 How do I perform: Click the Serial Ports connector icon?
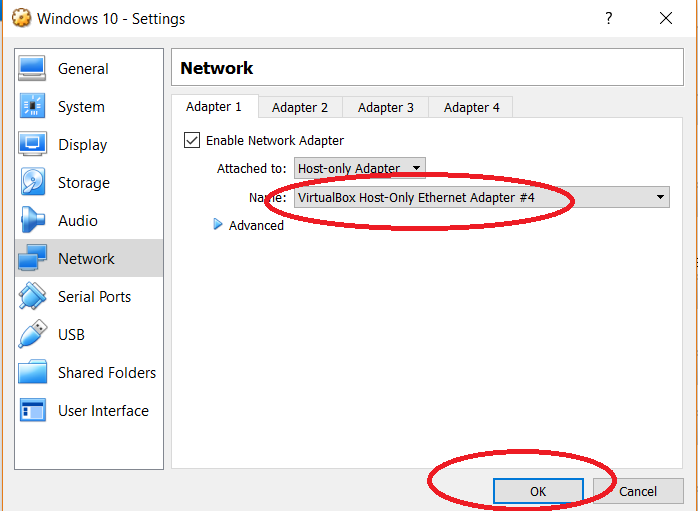point(32,296)
